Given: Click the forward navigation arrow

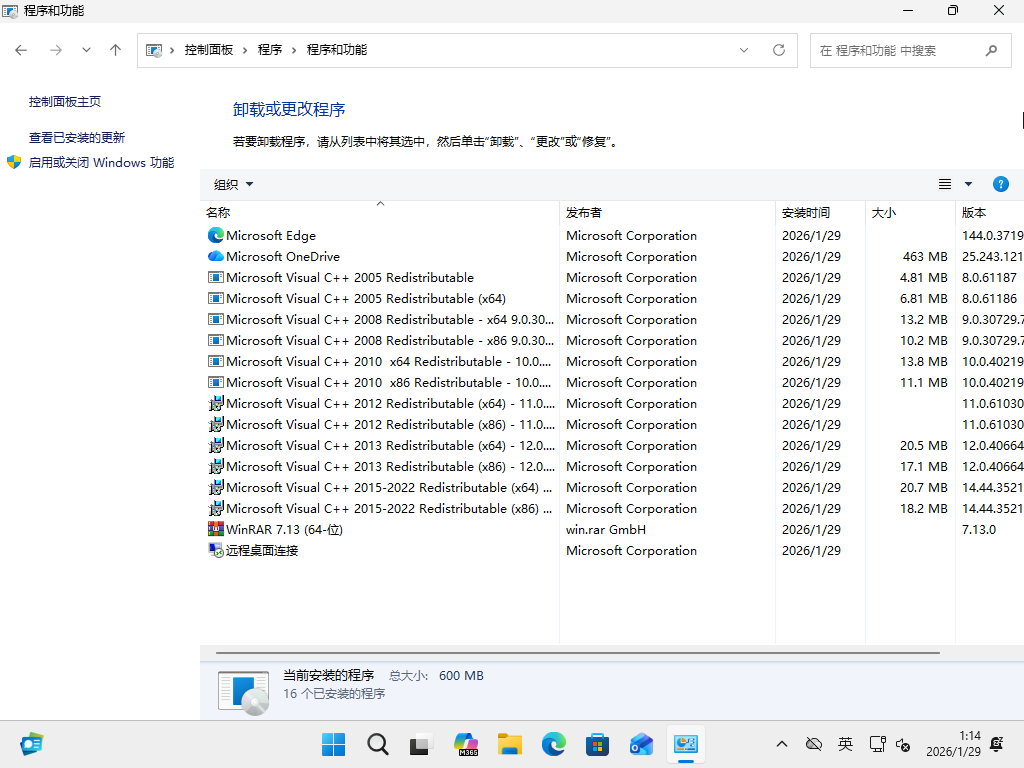Looking at the screenshot, I should click(56, 49).
